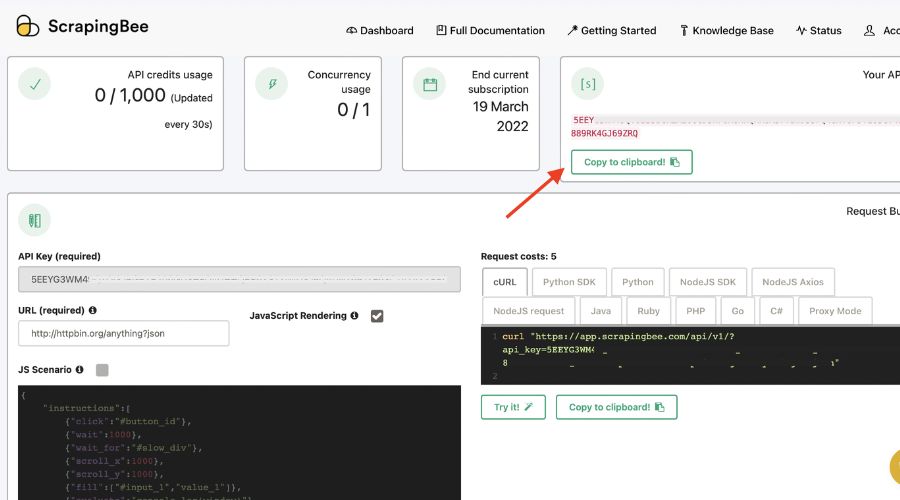Switch to the C# tab
This screenshot has height=500, width=900.
[776, 311]
